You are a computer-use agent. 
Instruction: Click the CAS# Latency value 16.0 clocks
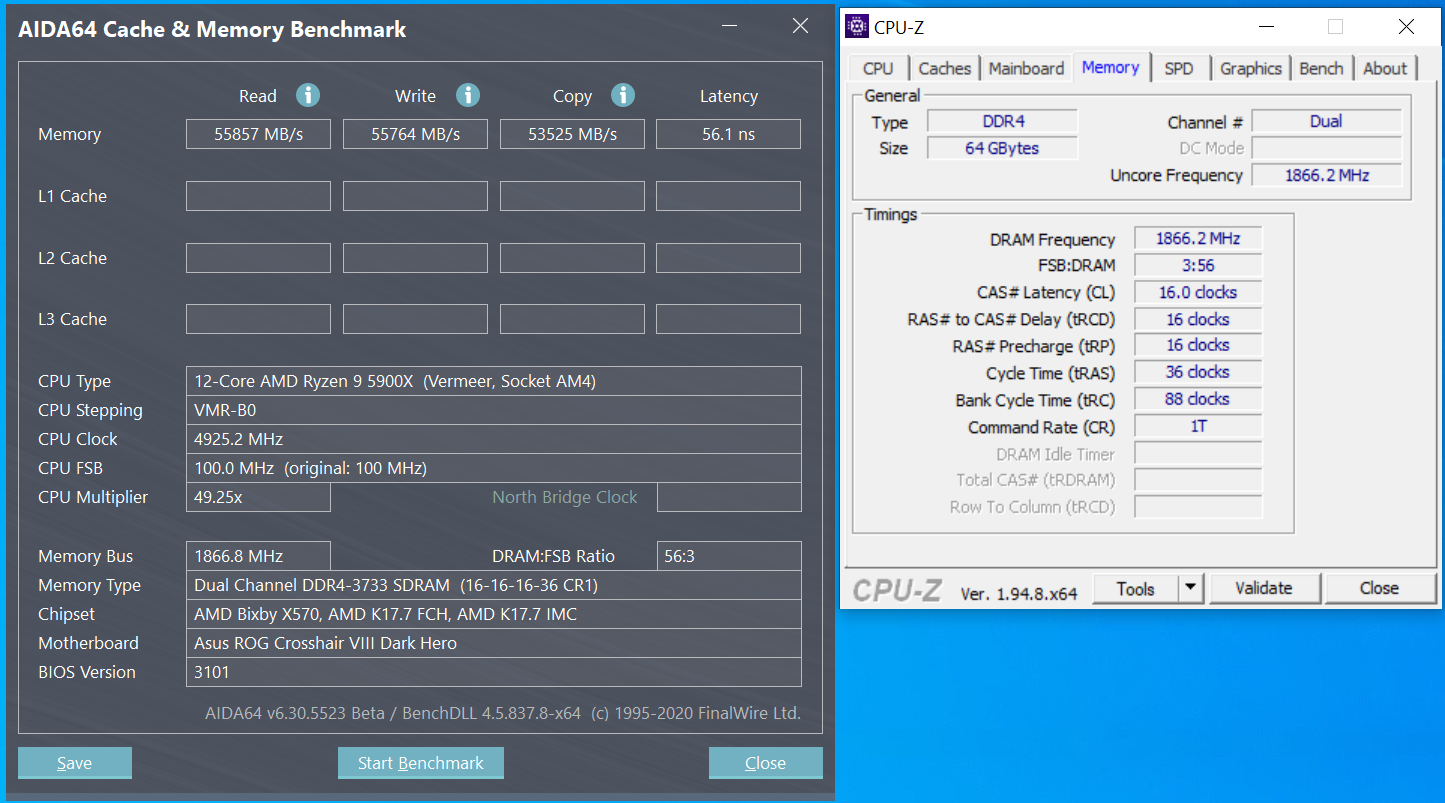[1198, 292]
